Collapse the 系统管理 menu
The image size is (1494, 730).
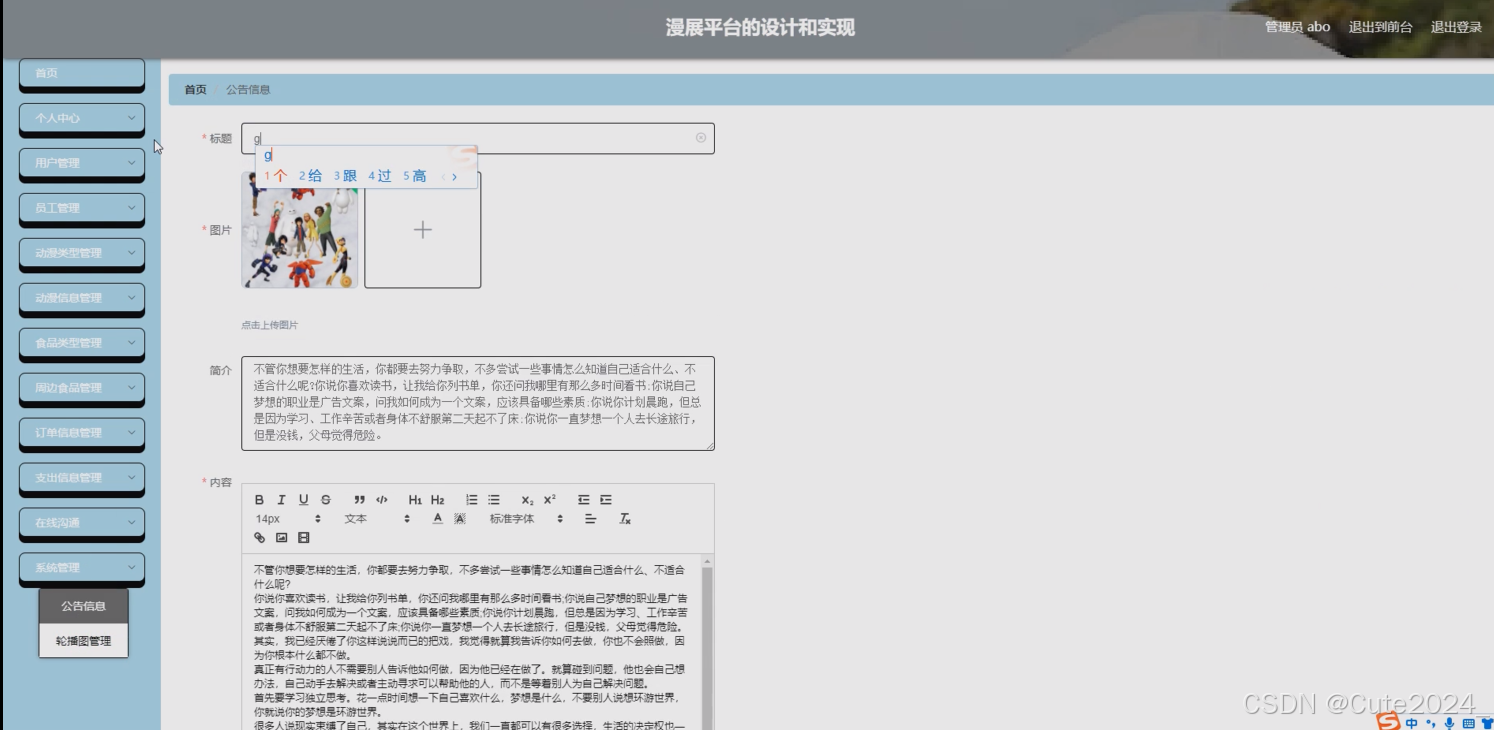(82, 568)
